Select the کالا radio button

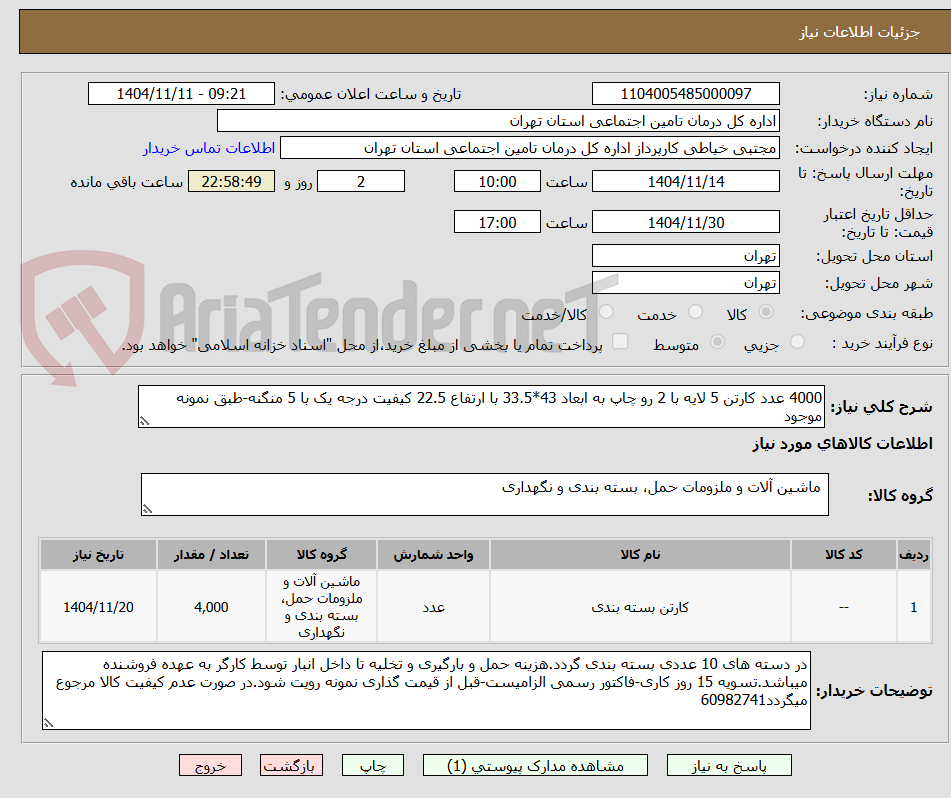point(766,312)
